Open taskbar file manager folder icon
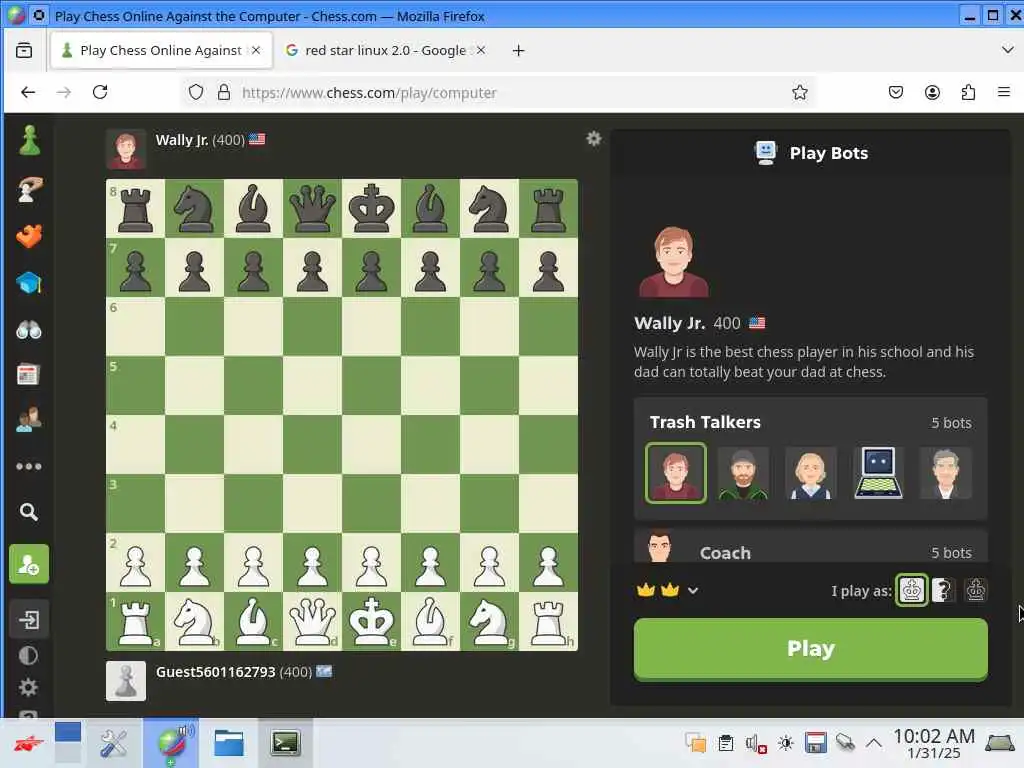This screenshot has height=768, width=1024. (229, 743)
